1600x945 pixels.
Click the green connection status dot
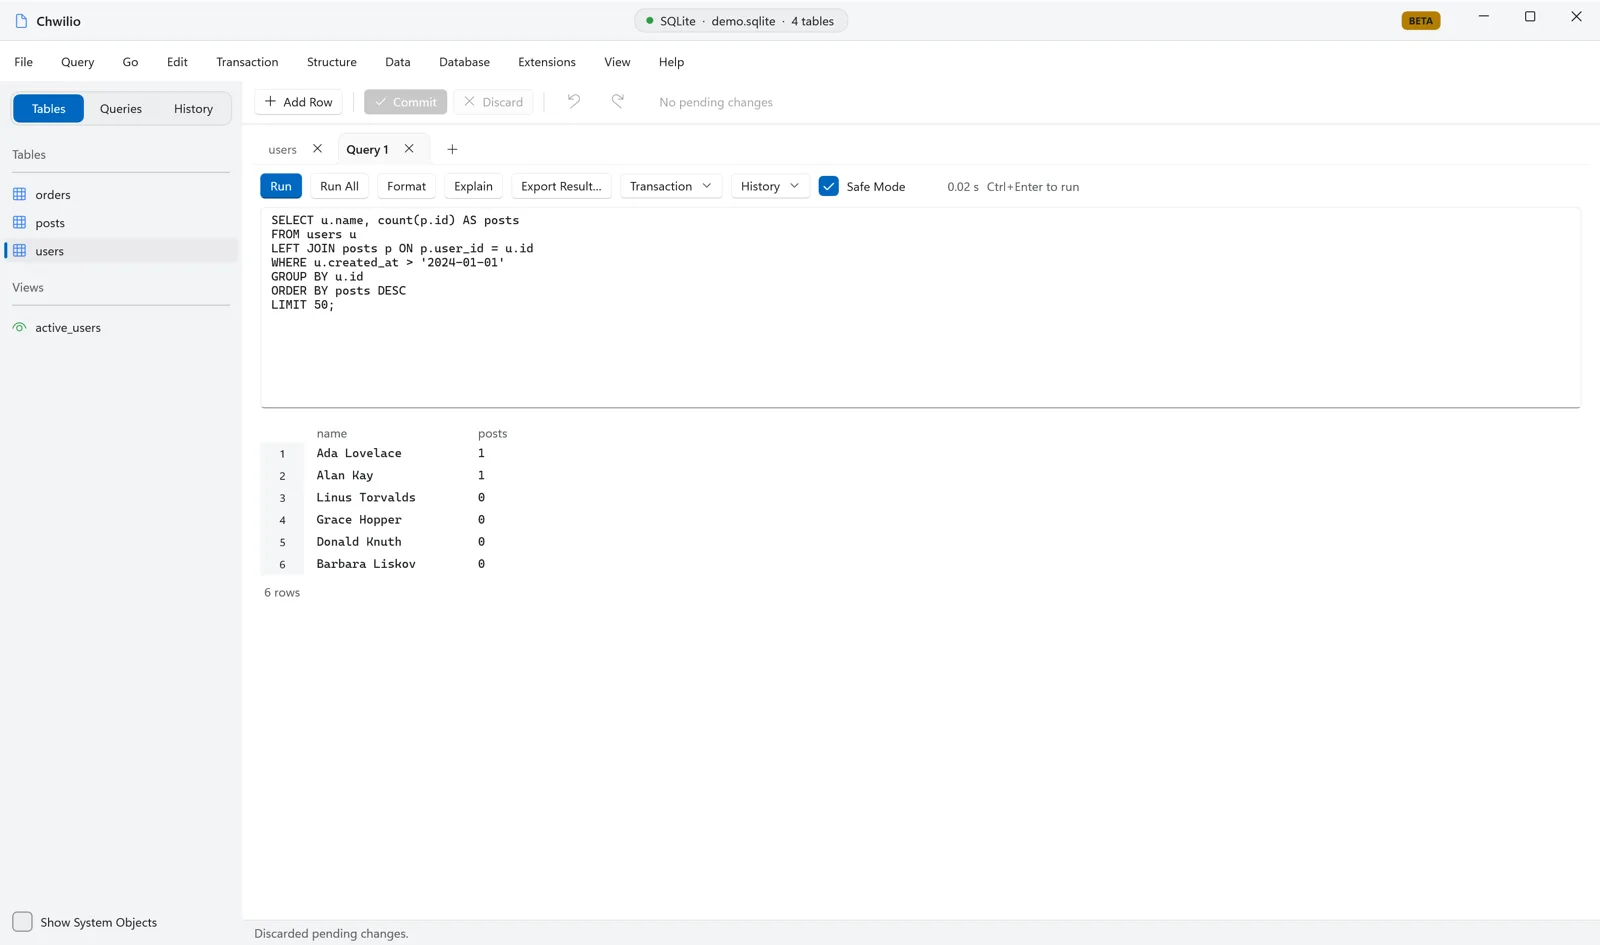tap(650, 20)
